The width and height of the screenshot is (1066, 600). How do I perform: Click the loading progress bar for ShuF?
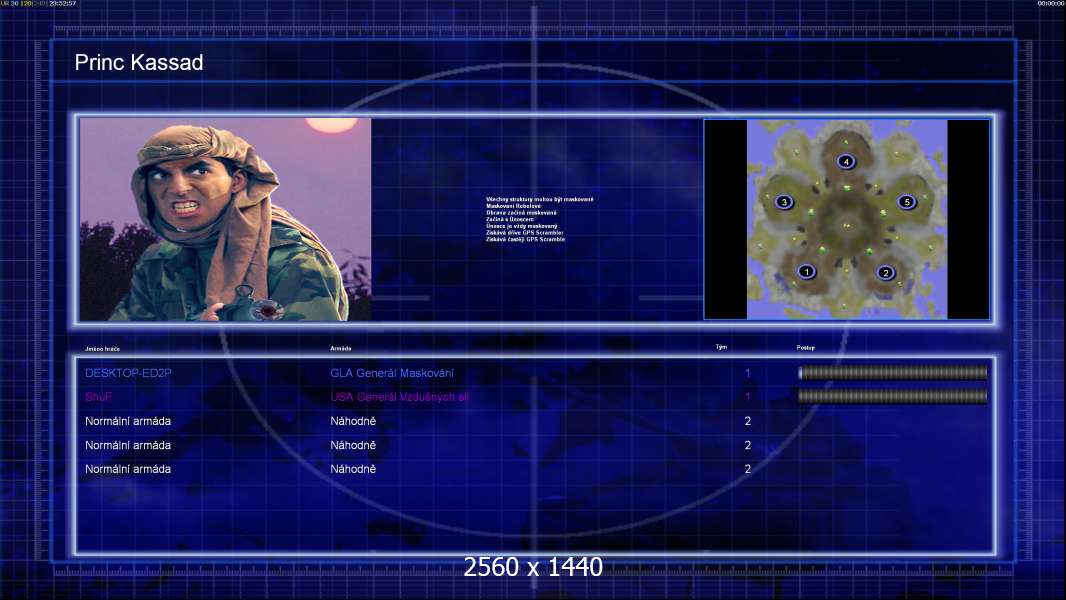click(893, 396)
